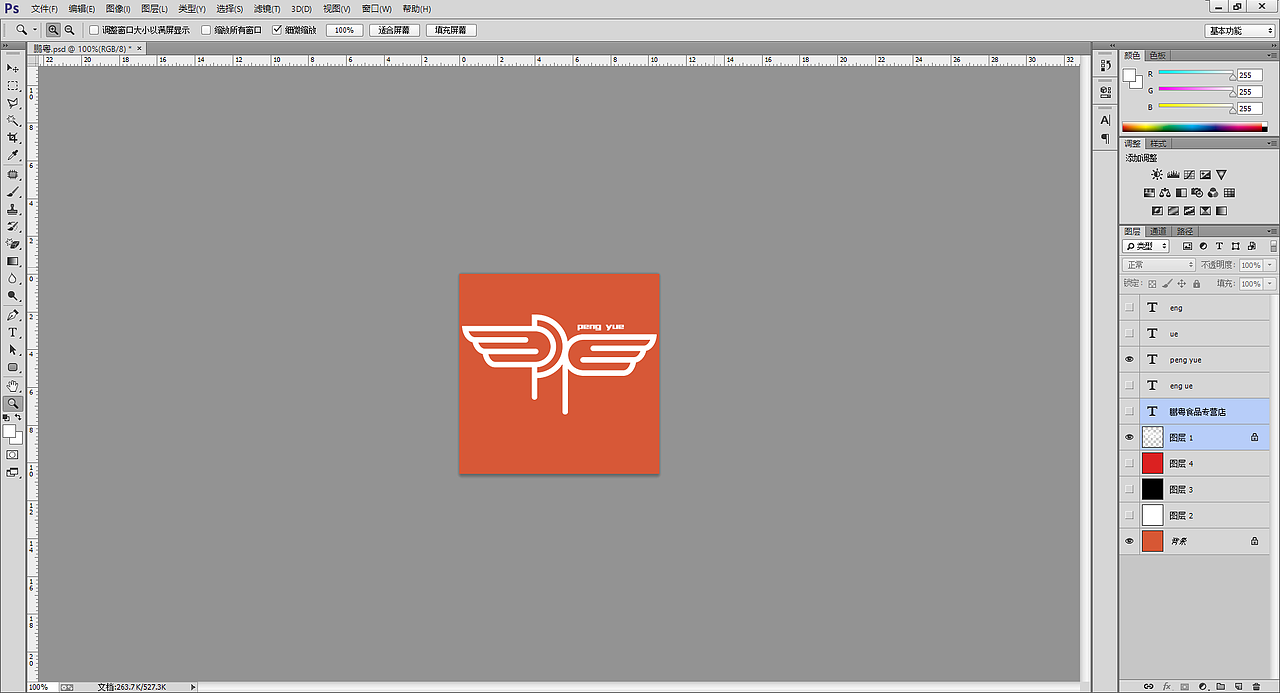
Task: Select the Move tool
Action: [13, 67]
